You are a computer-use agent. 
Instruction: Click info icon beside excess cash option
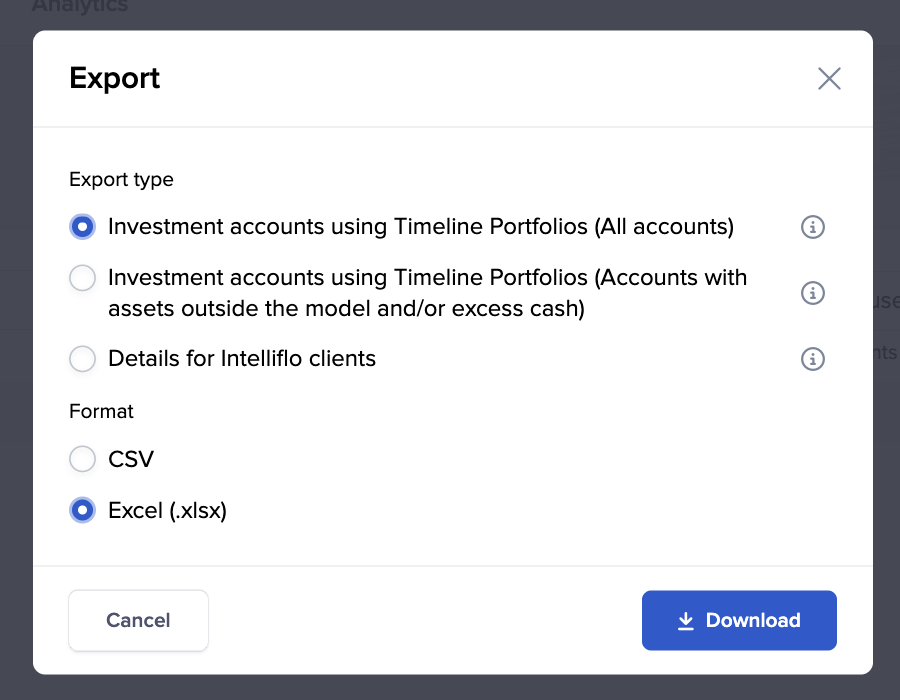click(813, 293)
